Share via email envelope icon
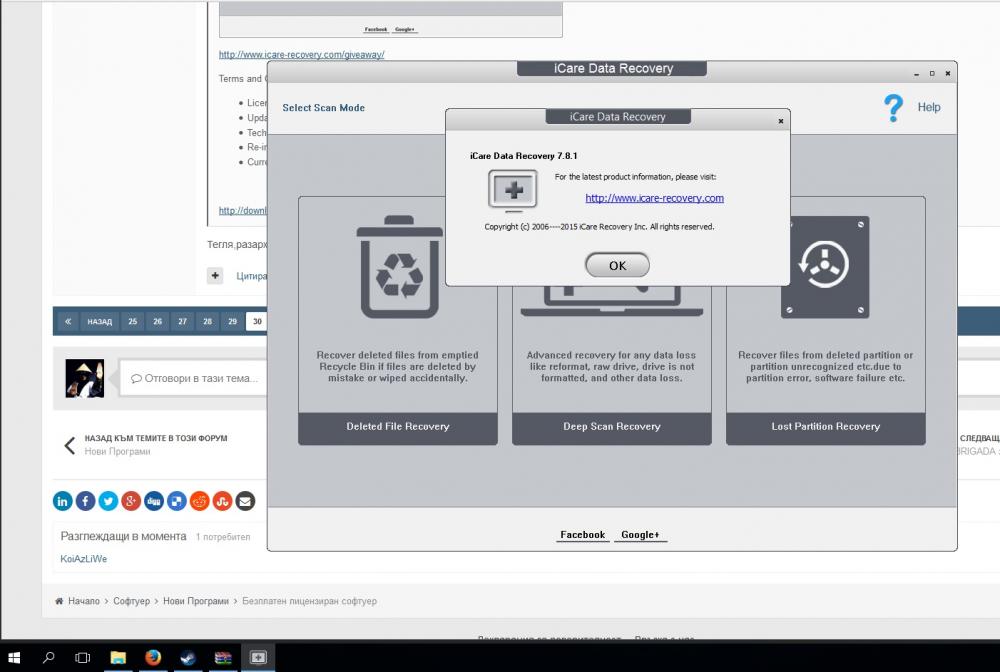 coord(245,501)
